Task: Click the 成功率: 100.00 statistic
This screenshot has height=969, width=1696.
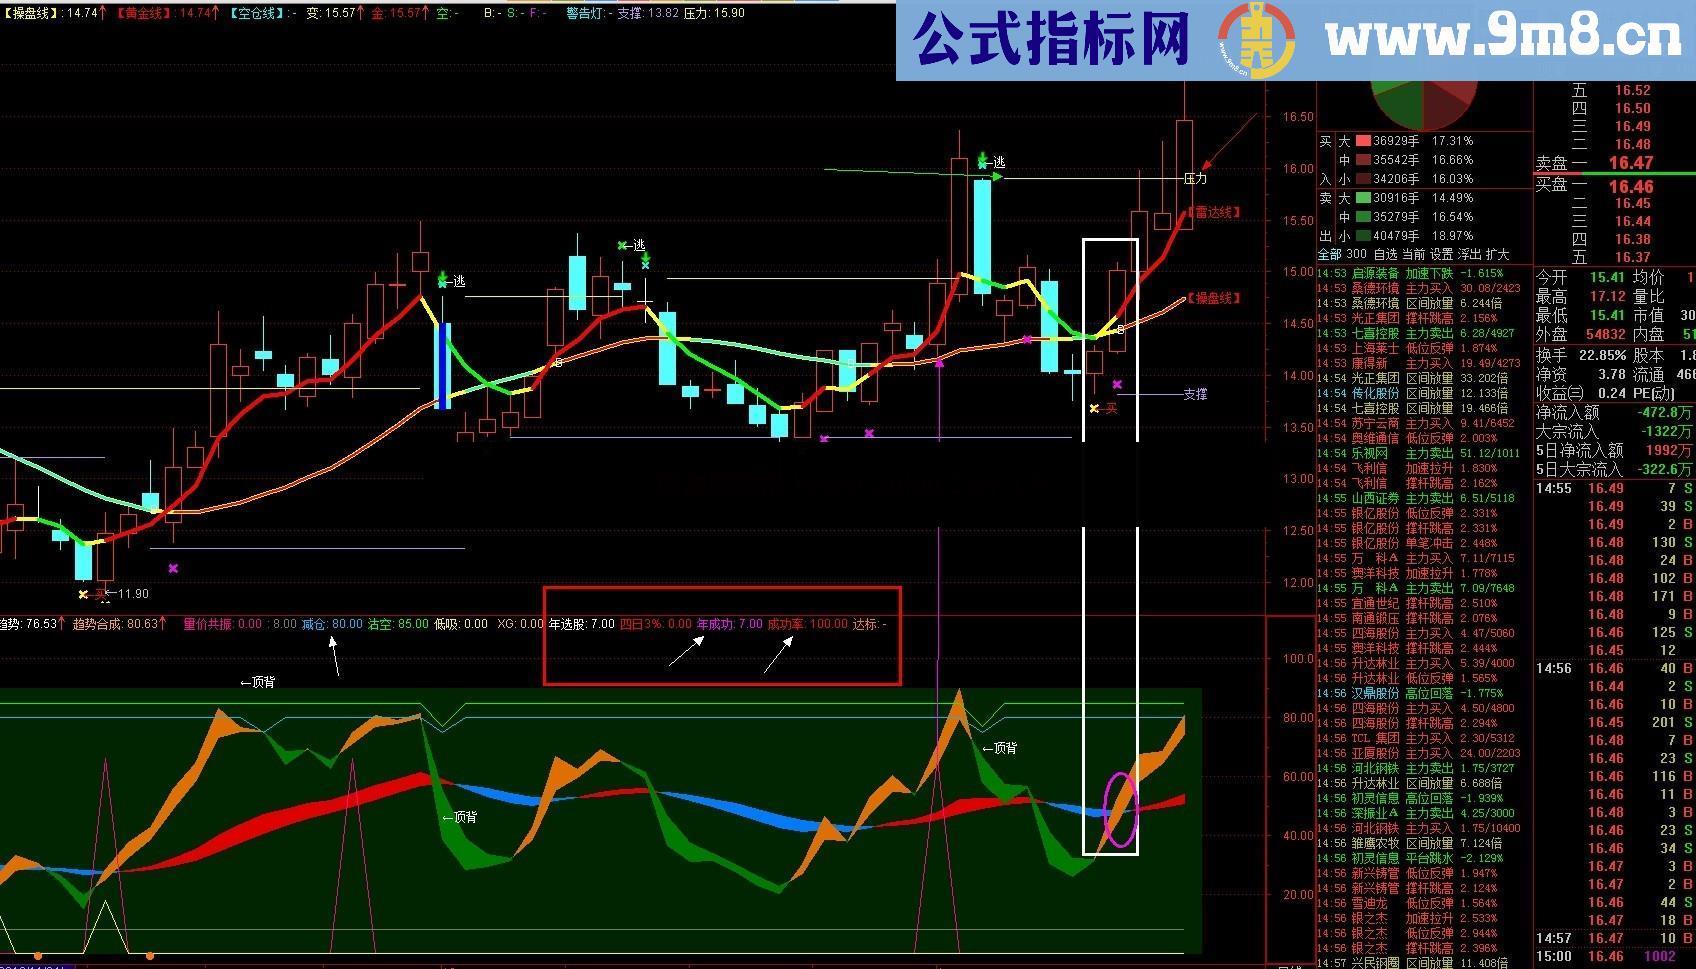Action: pos(807,624)
